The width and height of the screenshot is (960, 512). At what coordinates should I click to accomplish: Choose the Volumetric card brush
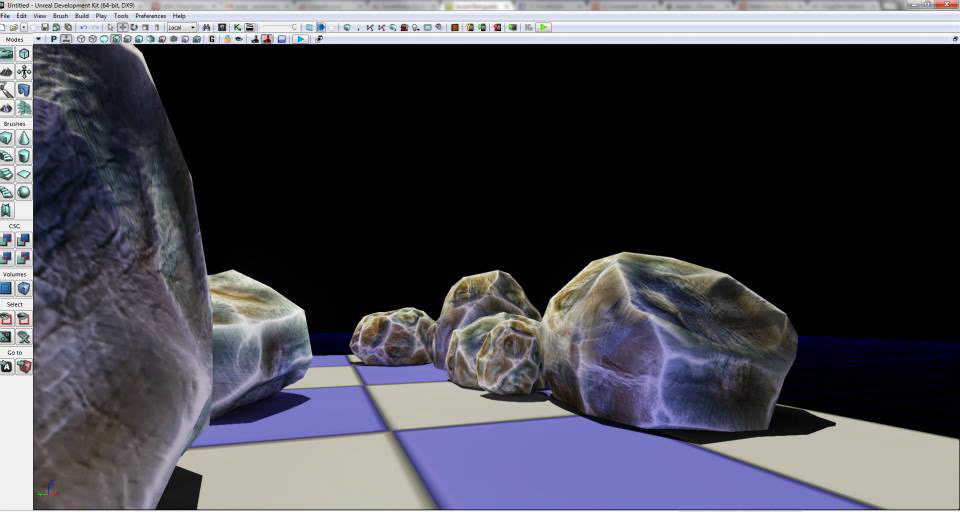tap(6, 211)
